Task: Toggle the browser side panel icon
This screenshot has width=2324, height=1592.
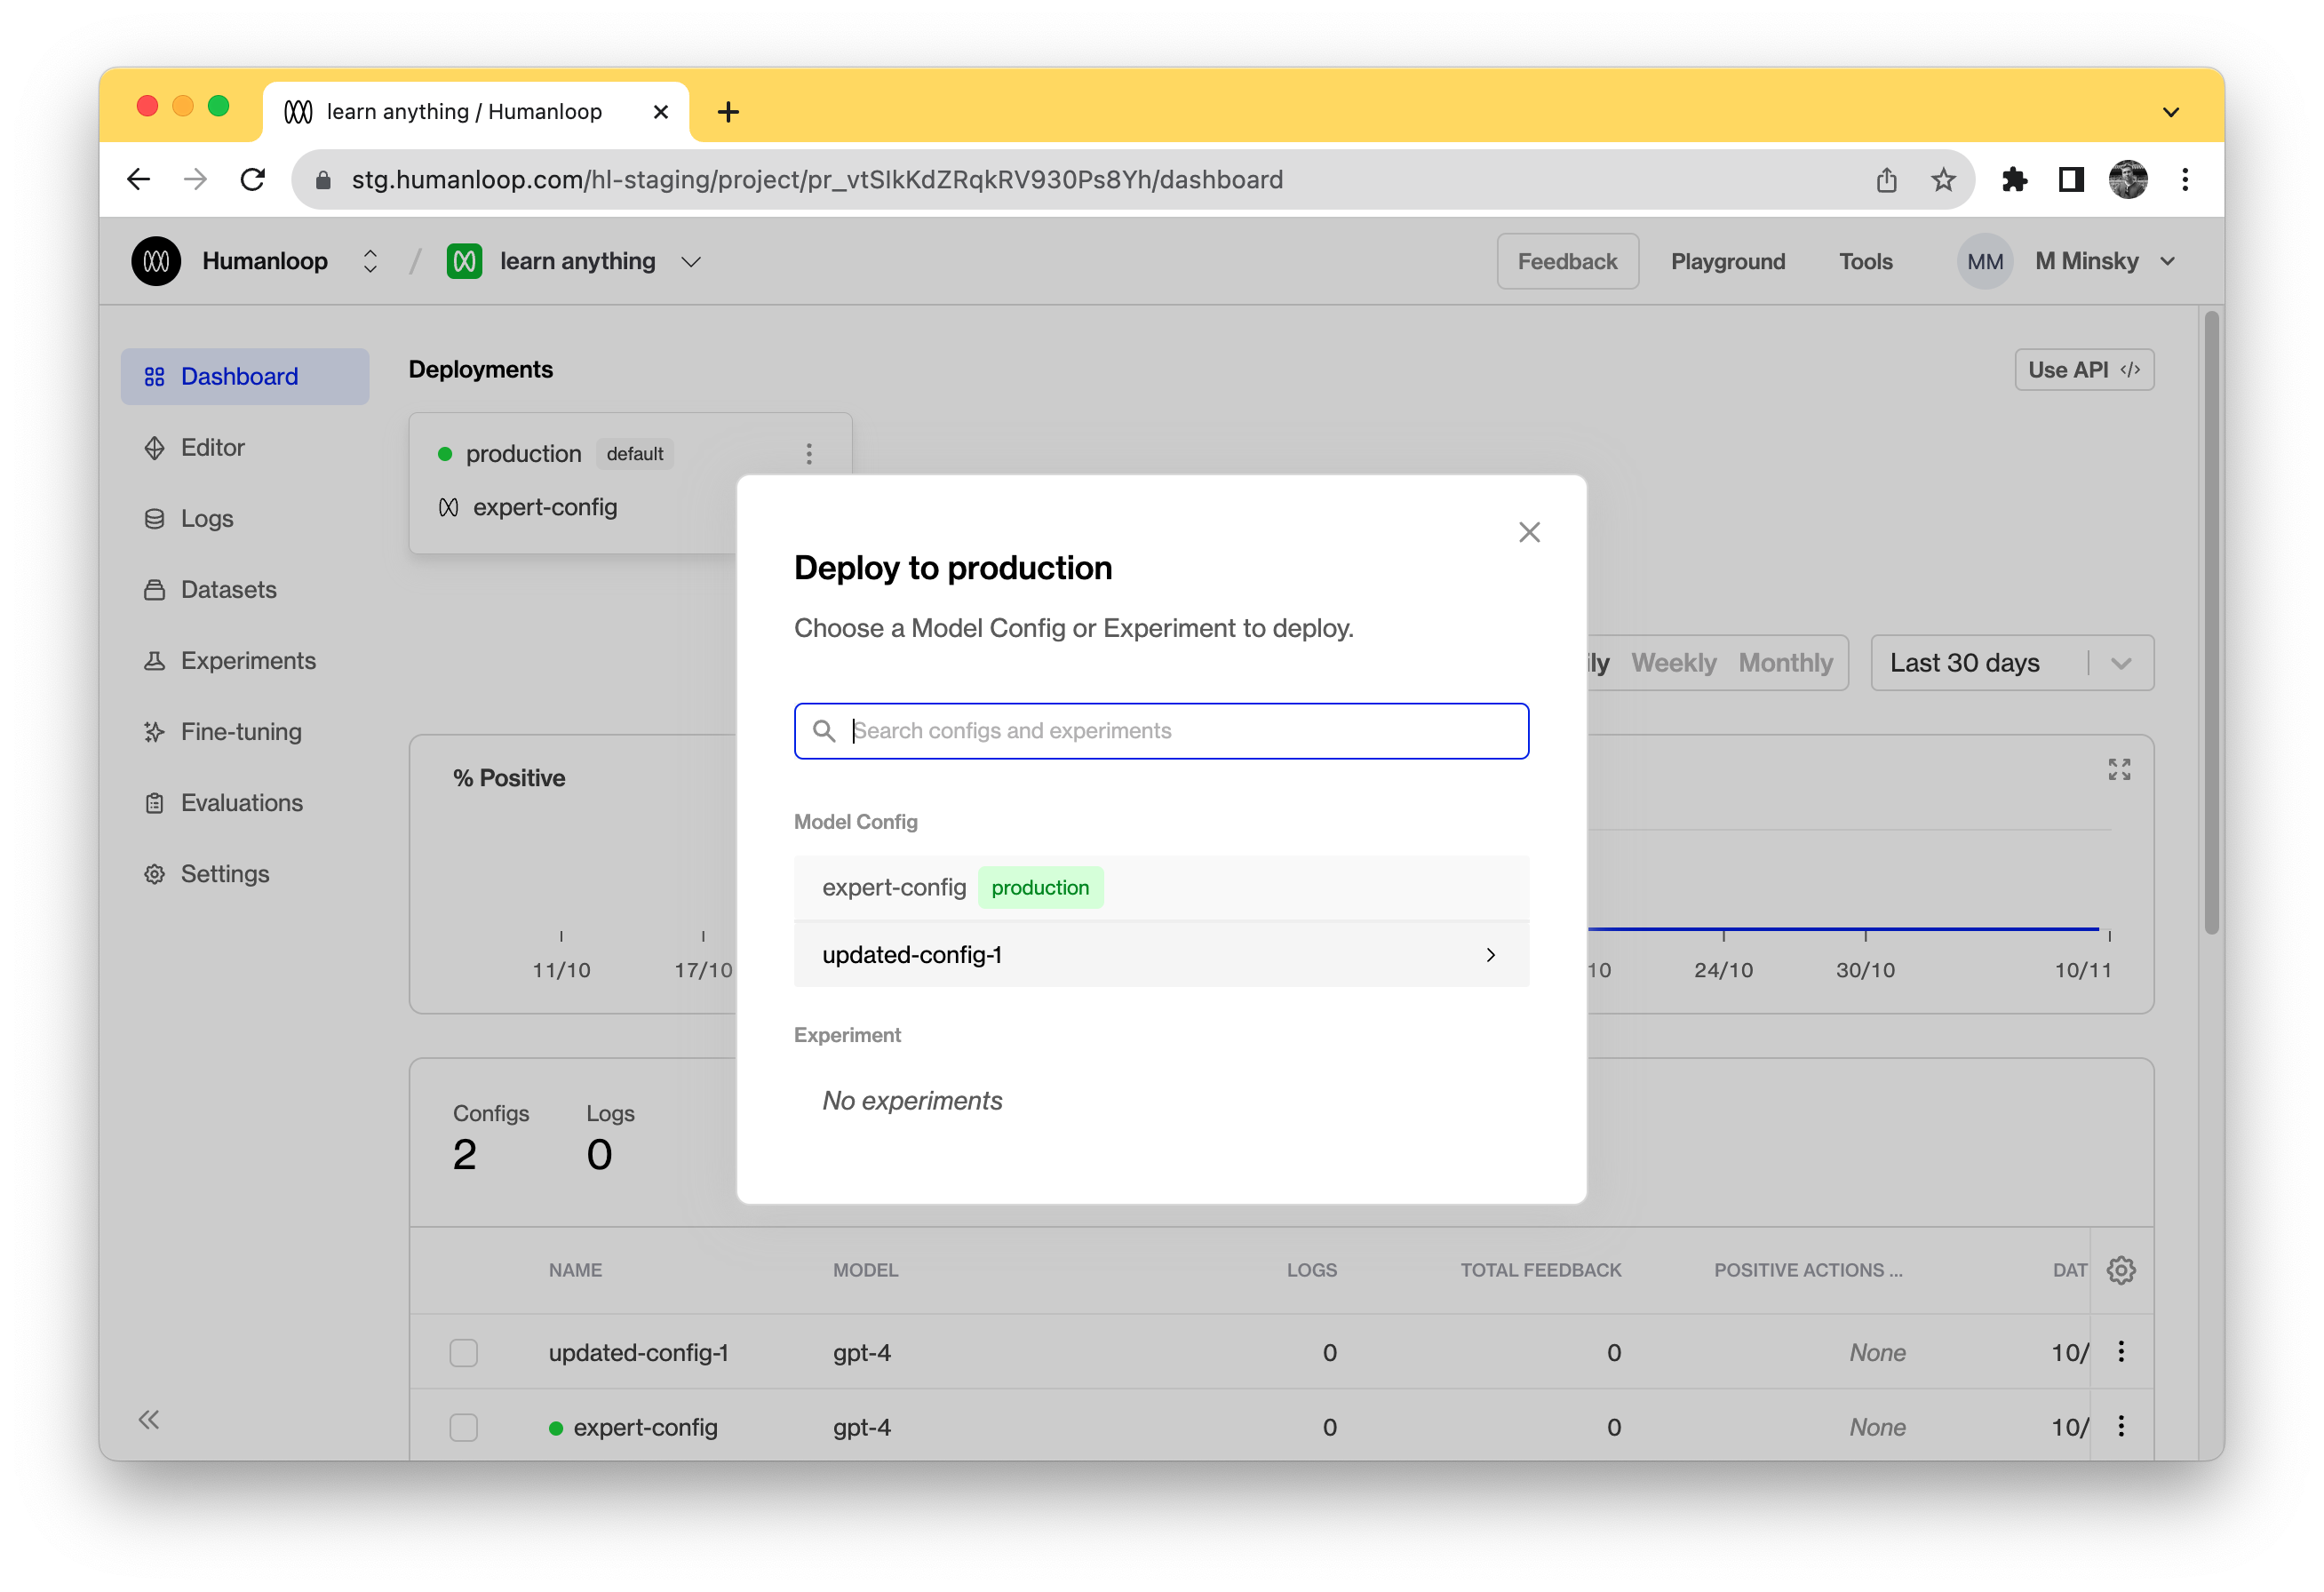Action: point(2071,179)
